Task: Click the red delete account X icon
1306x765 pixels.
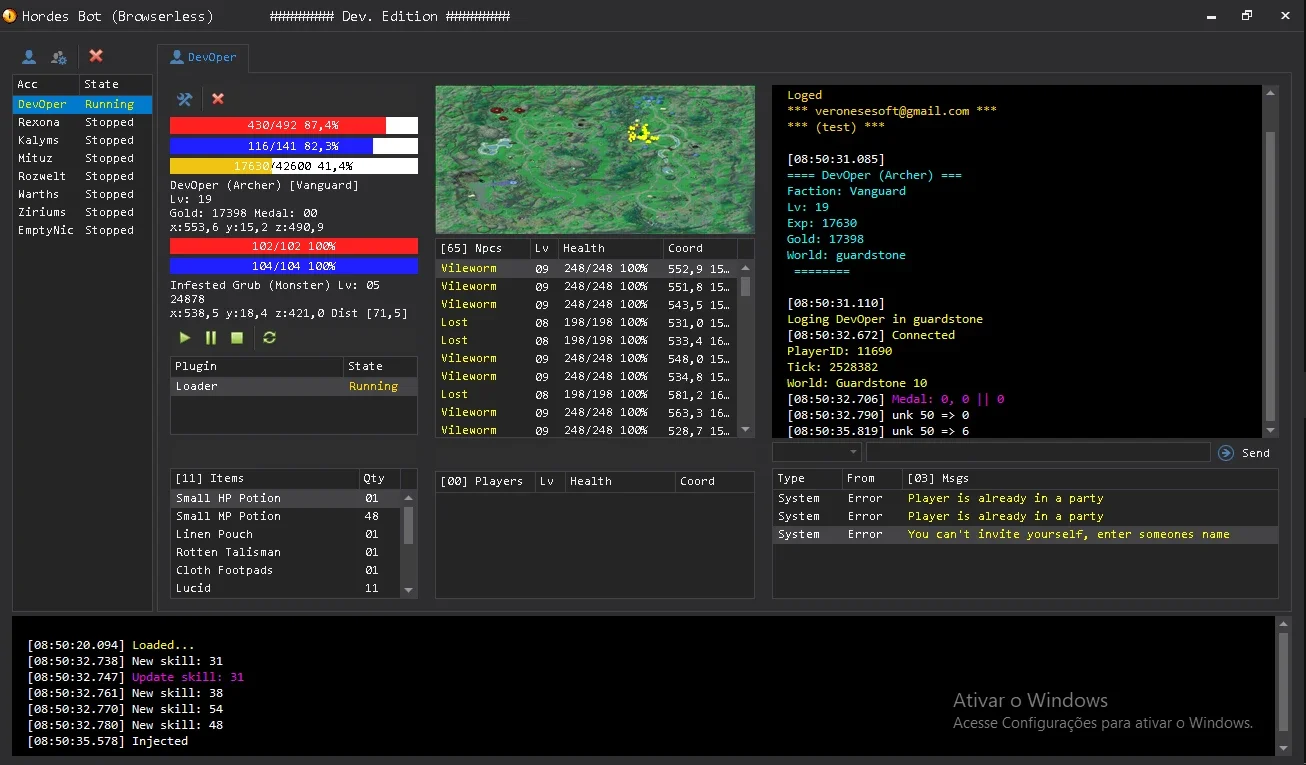Action: (x=96, y=56)
